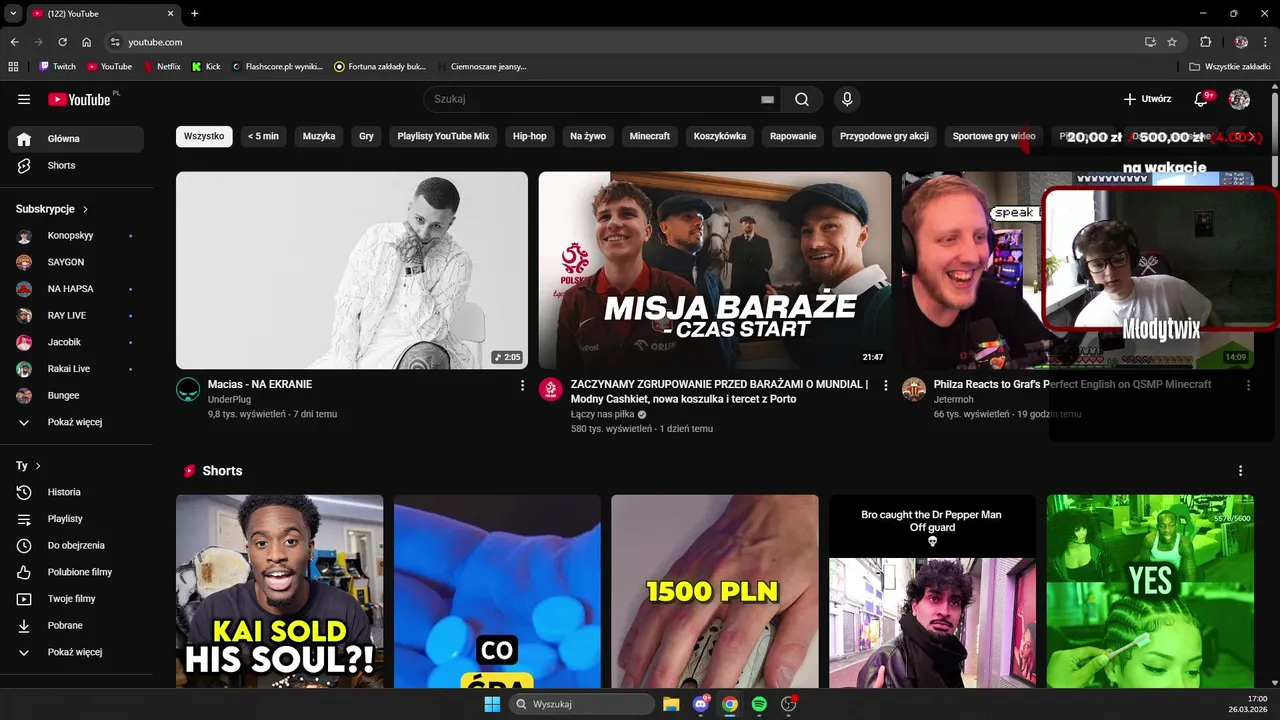Select the Muzyka filter chip
The image size is (1280, 720).
319,136
